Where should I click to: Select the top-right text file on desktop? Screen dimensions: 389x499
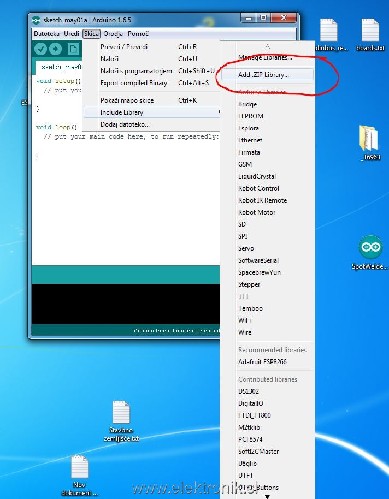tap(370, 35)
